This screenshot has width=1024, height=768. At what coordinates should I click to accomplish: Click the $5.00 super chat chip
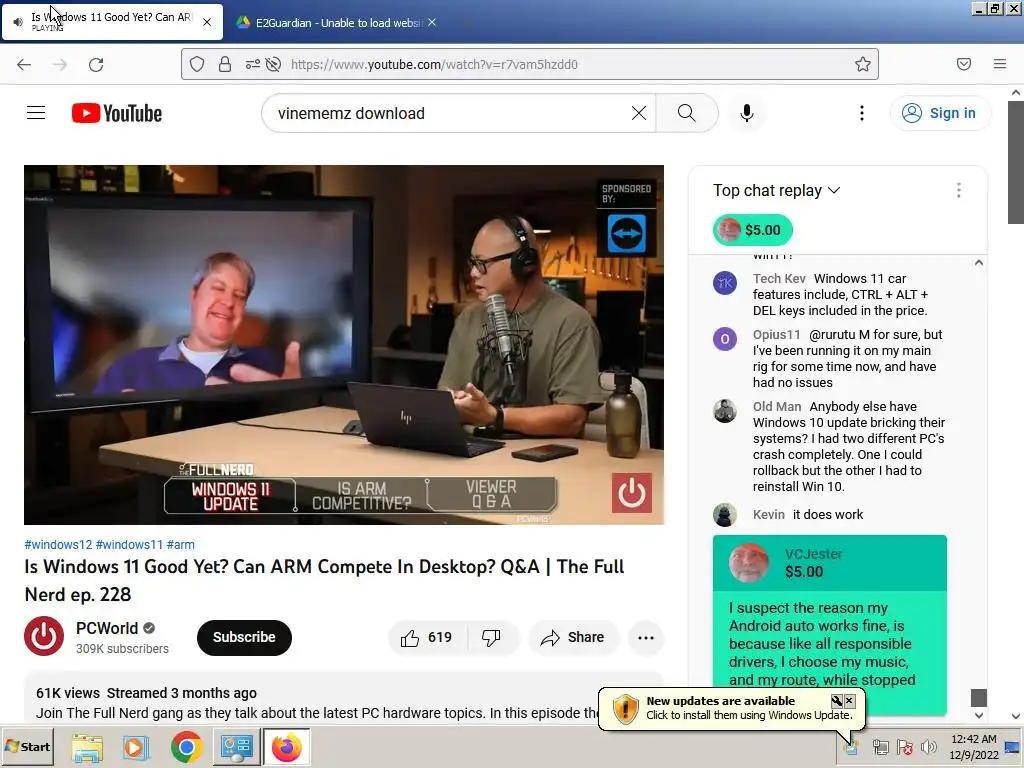[x=752, y=230]
